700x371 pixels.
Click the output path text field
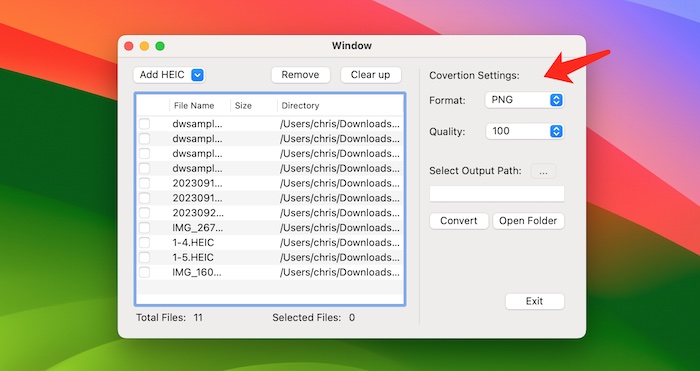click(497, 194)
